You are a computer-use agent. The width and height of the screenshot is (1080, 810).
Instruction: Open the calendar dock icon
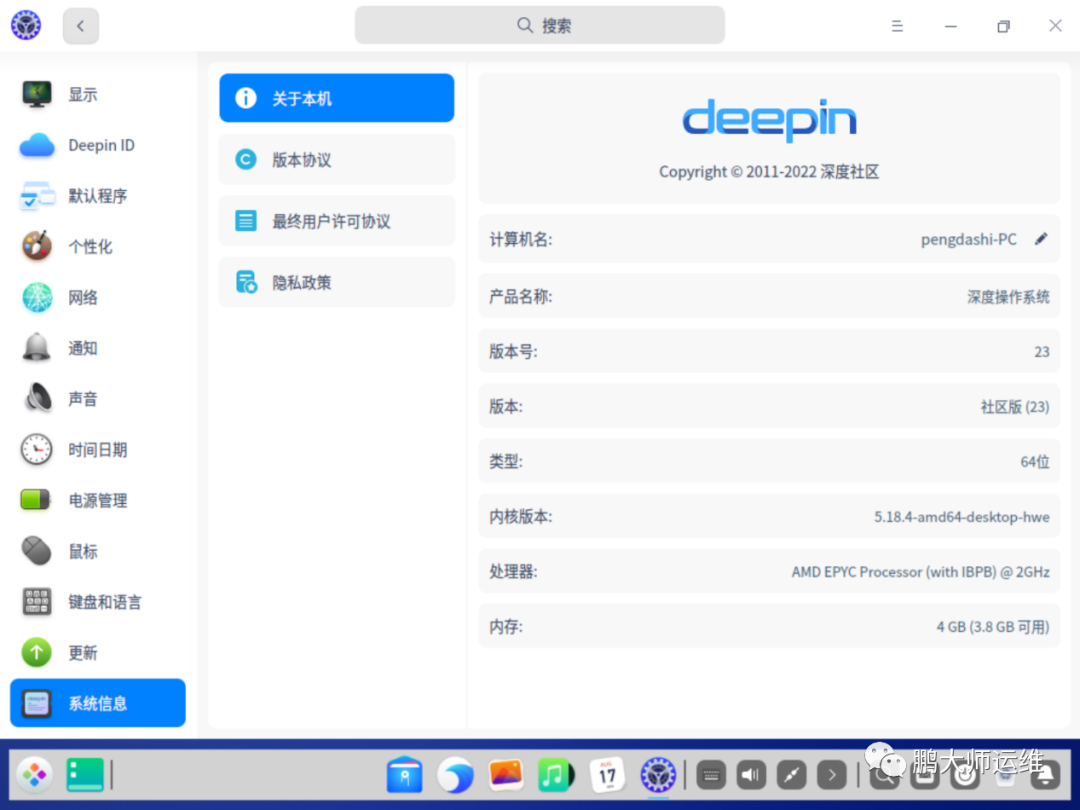(607, 775)
